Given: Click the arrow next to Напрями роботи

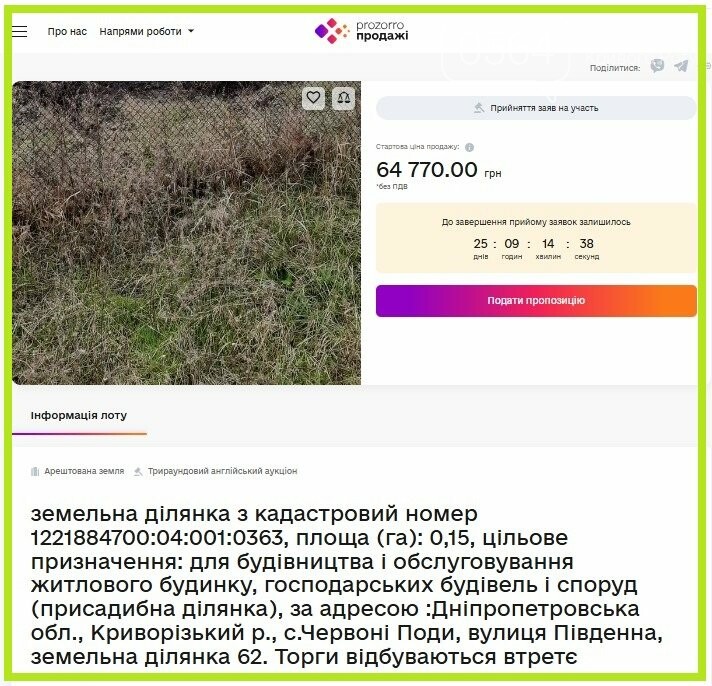Looking at the screenshot, I should (x=191, y=31).
